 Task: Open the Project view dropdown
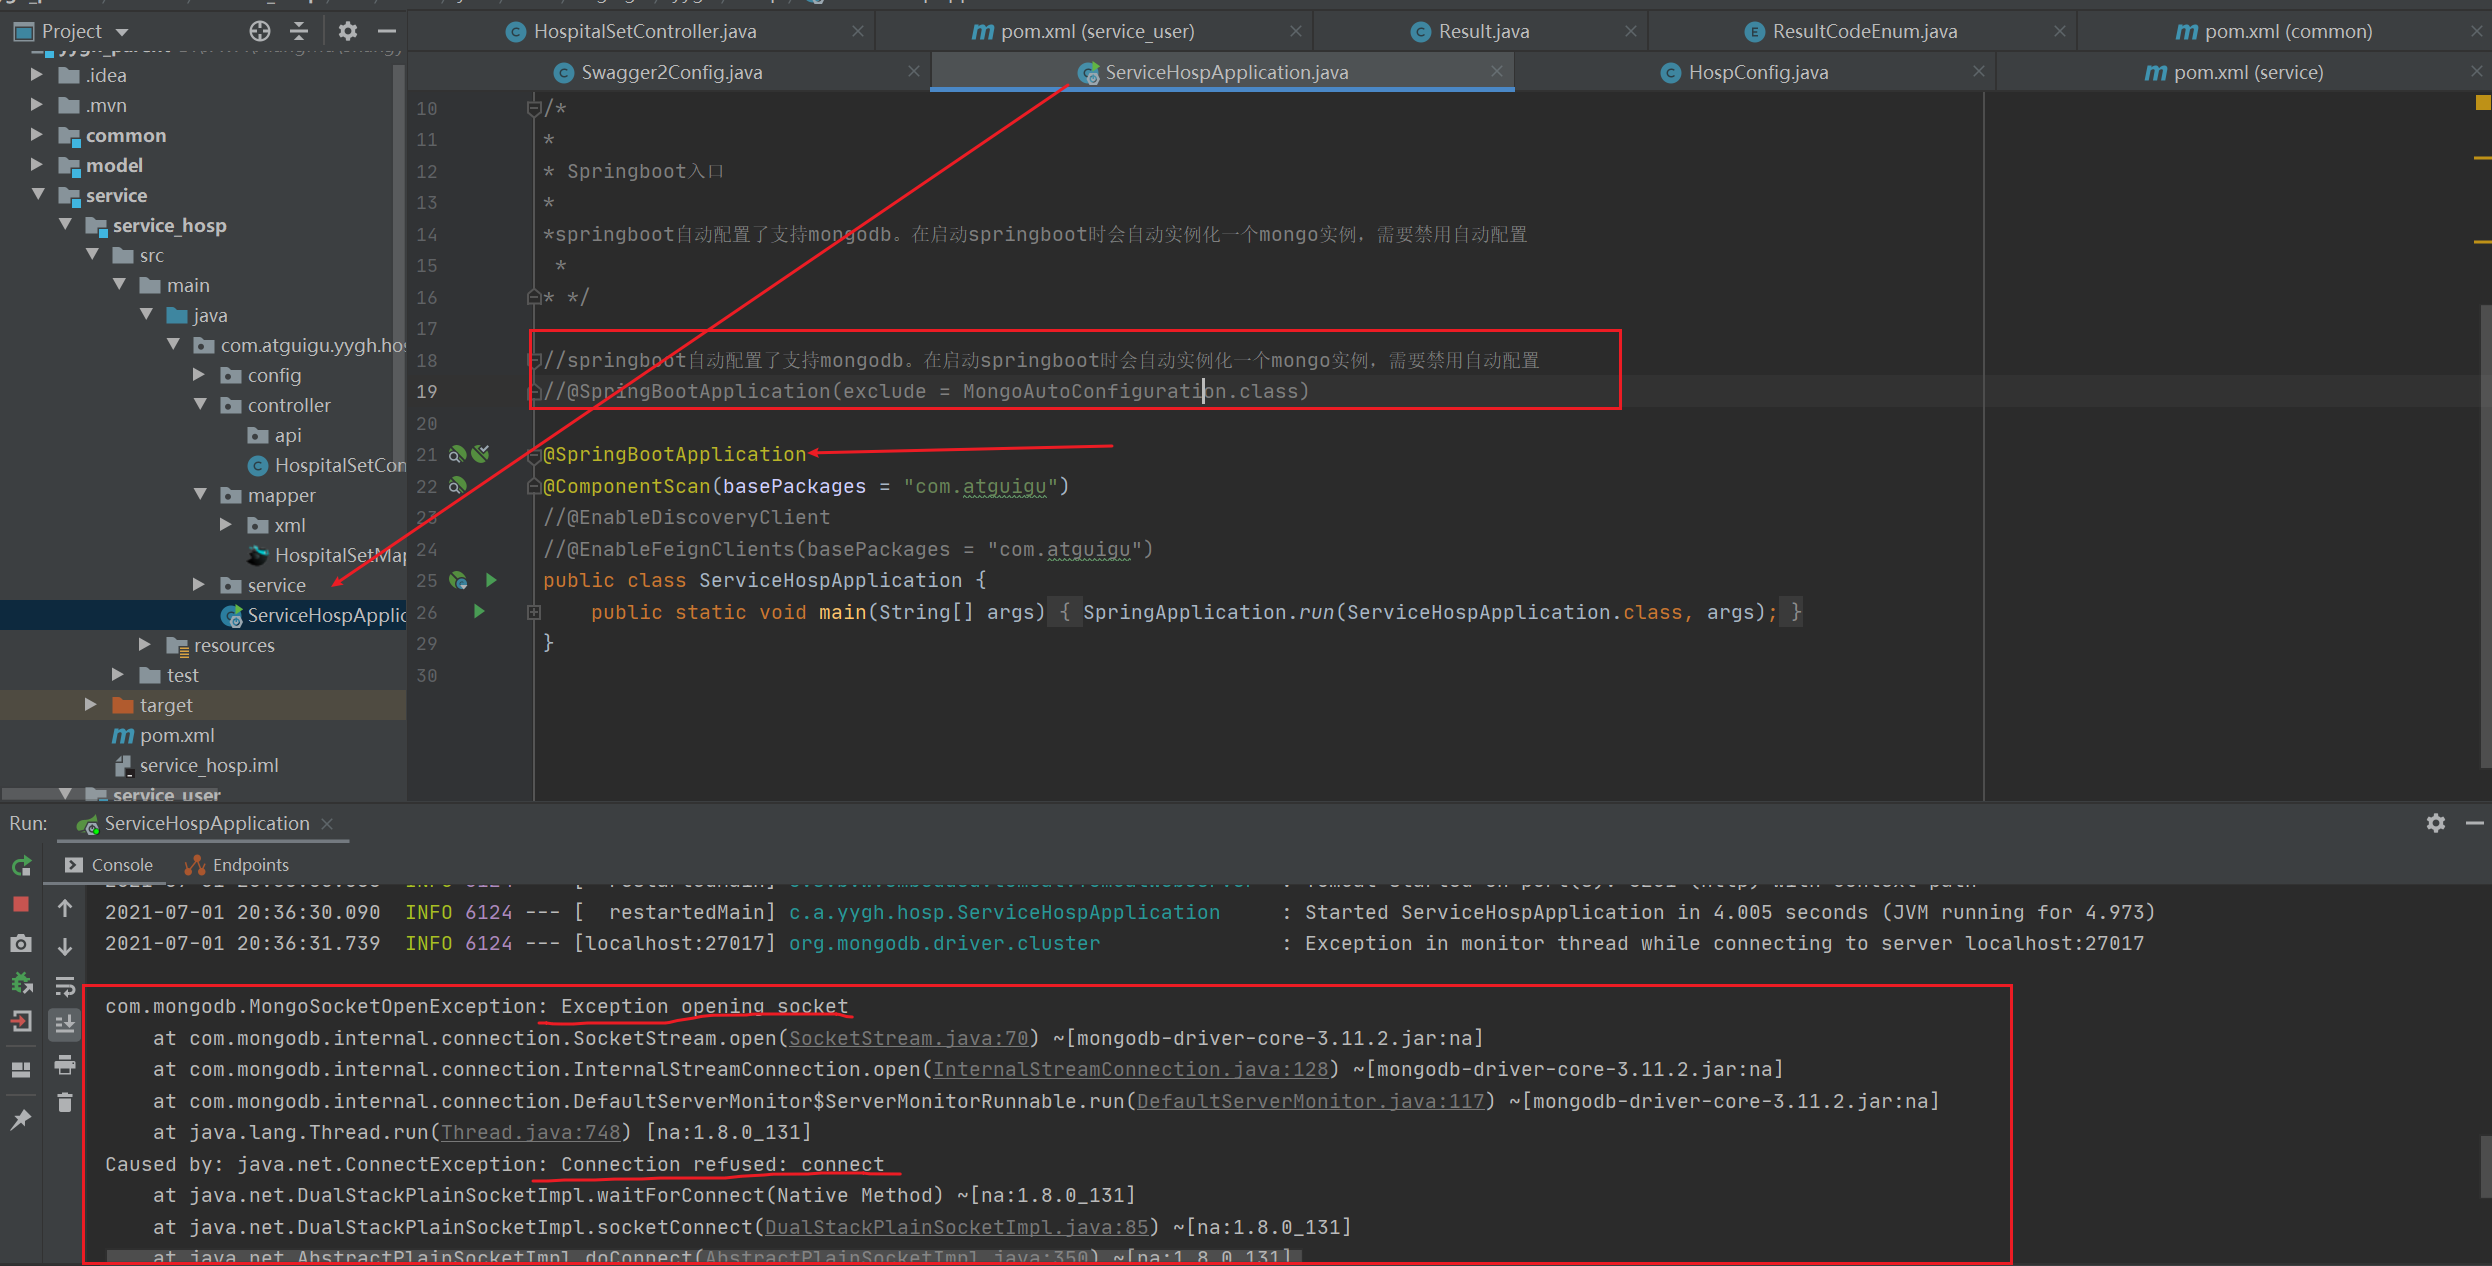[x=122, y=31]
